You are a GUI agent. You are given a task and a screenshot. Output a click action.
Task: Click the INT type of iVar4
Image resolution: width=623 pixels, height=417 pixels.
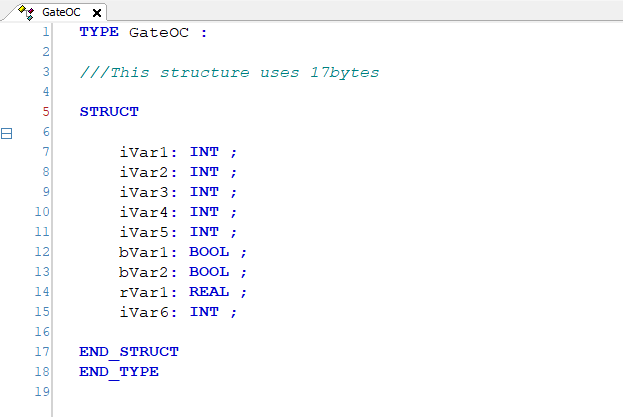(x=204, y=212)
